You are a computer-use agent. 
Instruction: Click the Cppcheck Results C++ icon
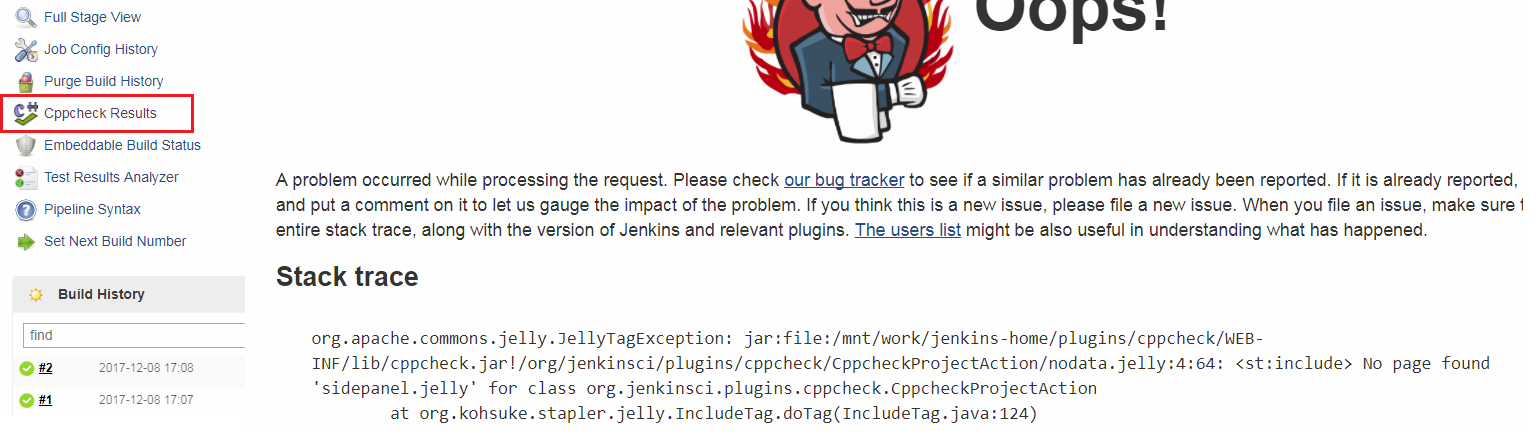(26, 113)
